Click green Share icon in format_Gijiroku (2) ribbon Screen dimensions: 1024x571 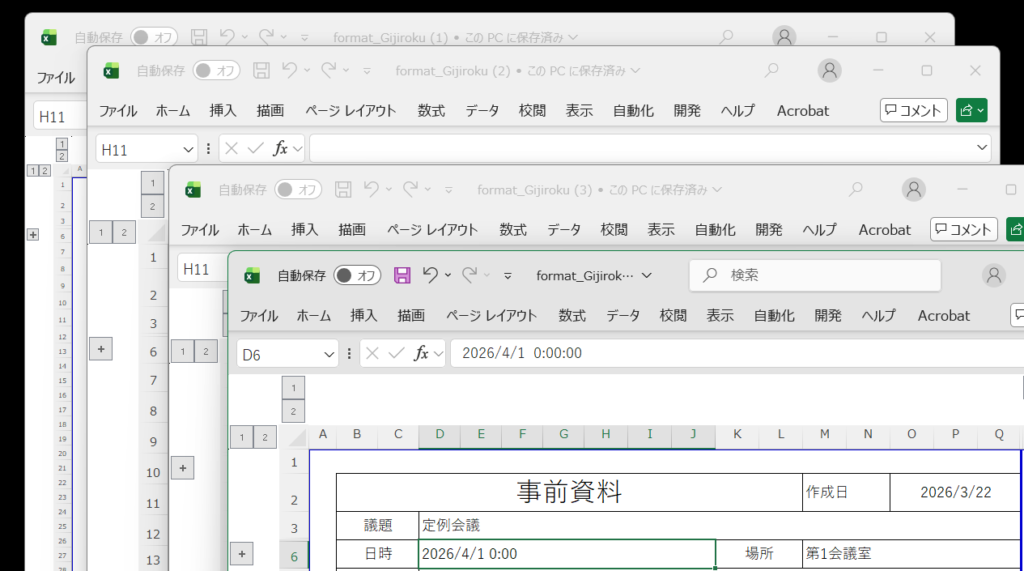coord(971,110)
